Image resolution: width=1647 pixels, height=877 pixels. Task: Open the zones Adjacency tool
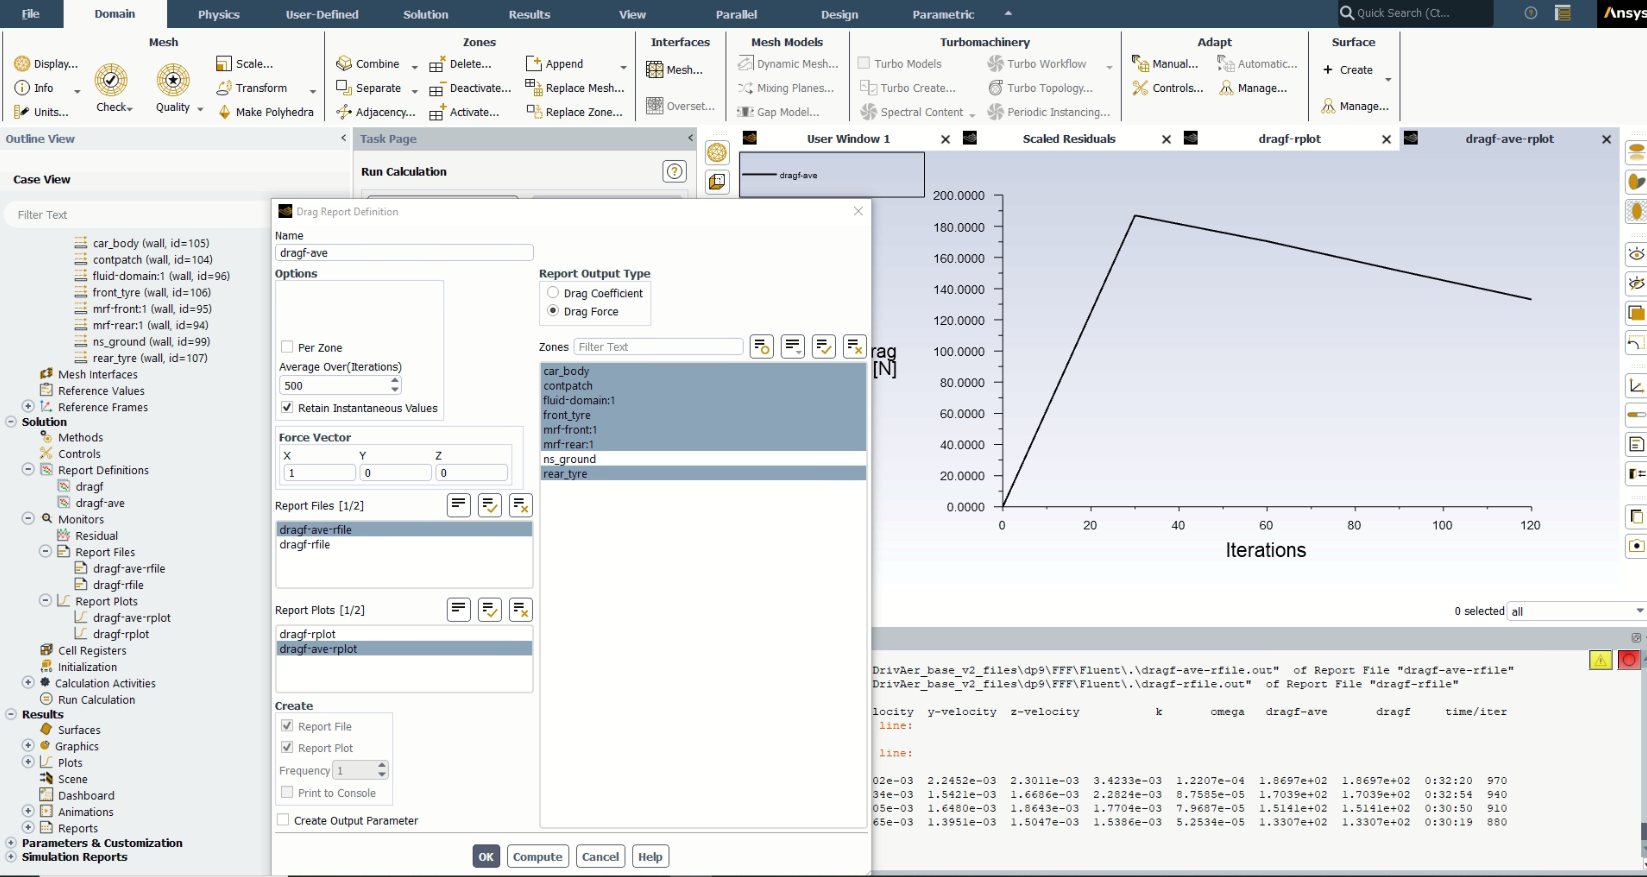[x=375, y=112]
